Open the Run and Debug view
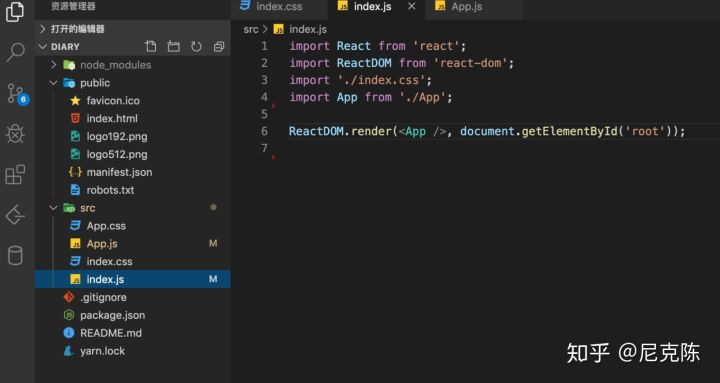This screenshot has height=383, width=720. (15, 134)
